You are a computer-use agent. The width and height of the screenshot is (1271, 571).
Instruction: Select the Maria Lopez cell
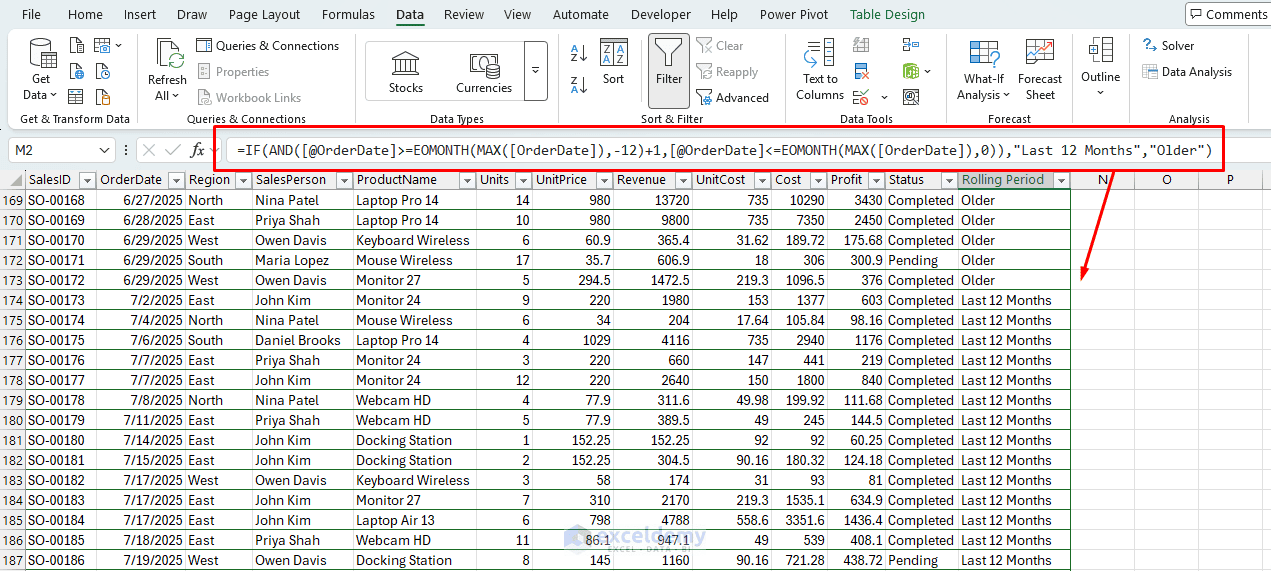(302, 260)
